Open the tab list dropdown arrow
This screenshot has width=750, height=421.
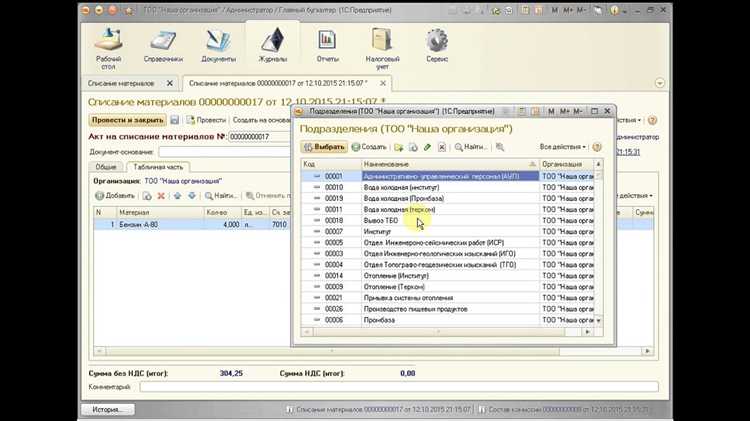tap(660, 83)
